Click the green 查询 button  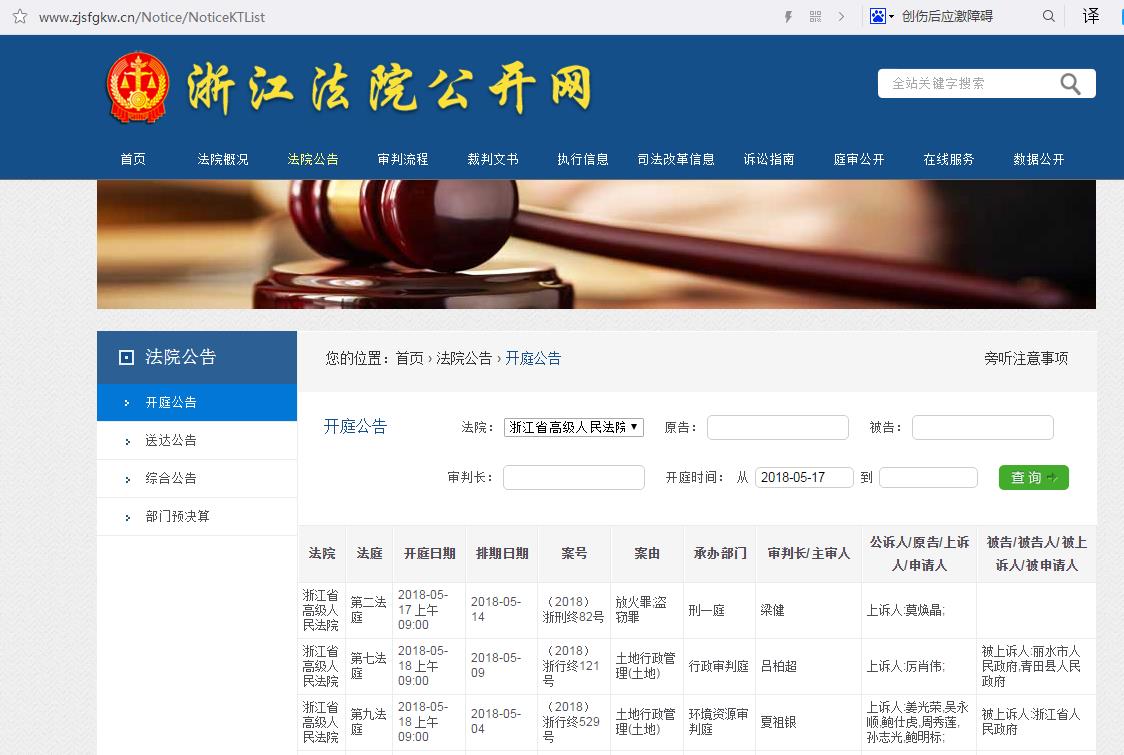click(x=1034, y=478)
